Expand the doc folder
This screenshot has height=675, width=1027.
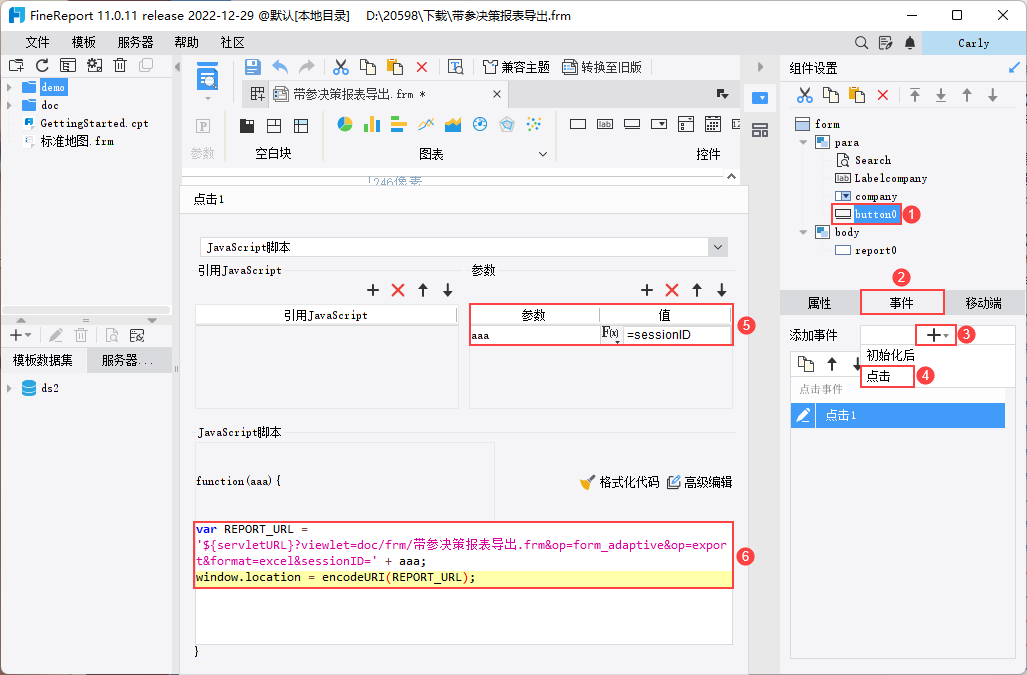pyautogui.click(x=9, y=105)
